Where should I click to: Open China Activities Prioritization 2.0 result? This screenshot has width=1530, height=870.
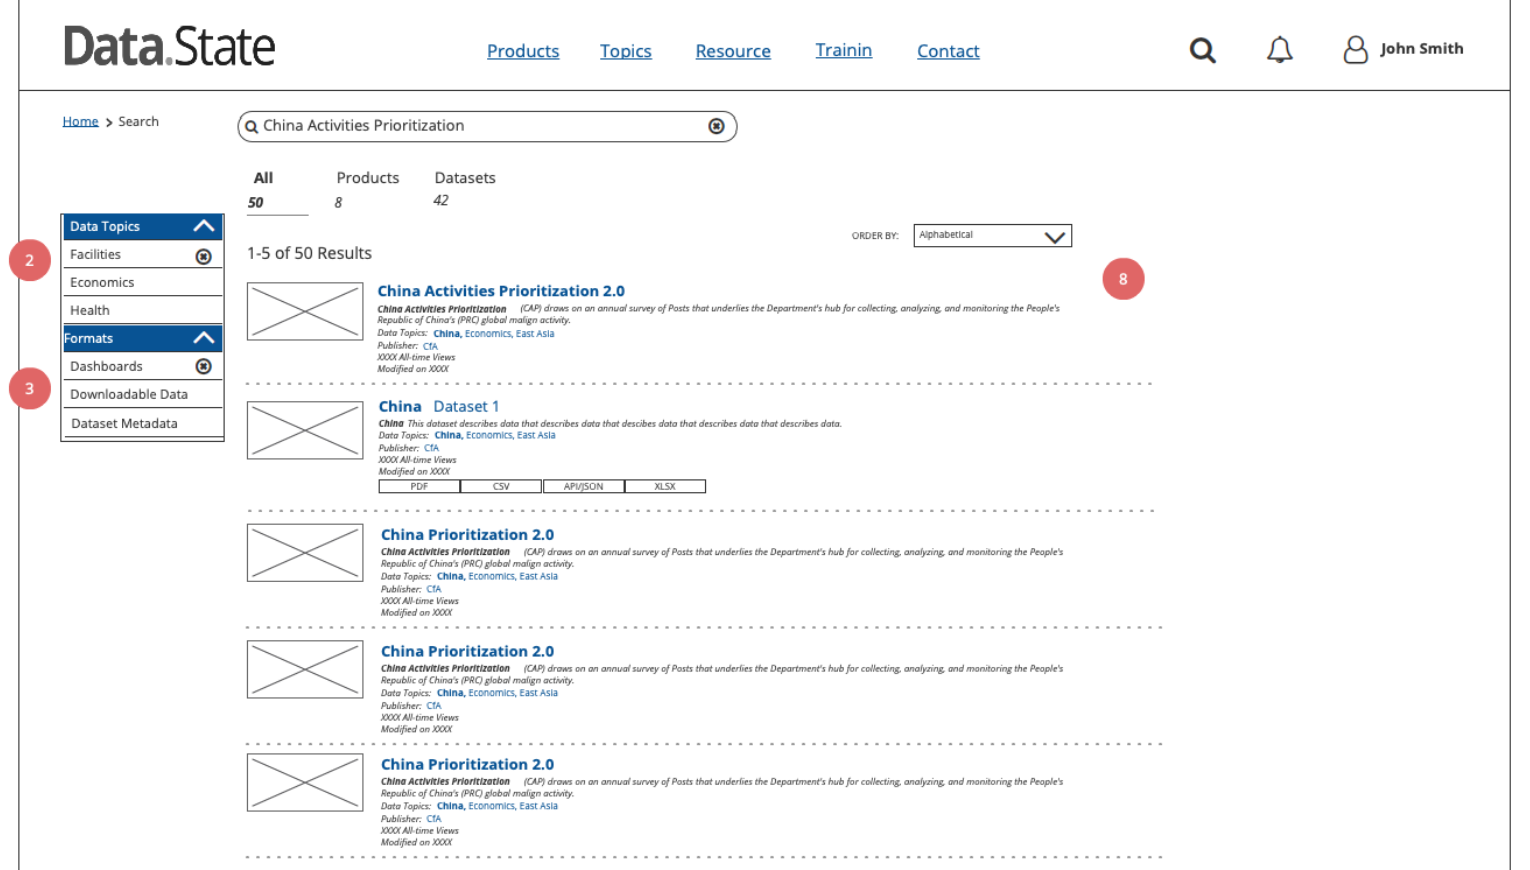click(501, 290)
